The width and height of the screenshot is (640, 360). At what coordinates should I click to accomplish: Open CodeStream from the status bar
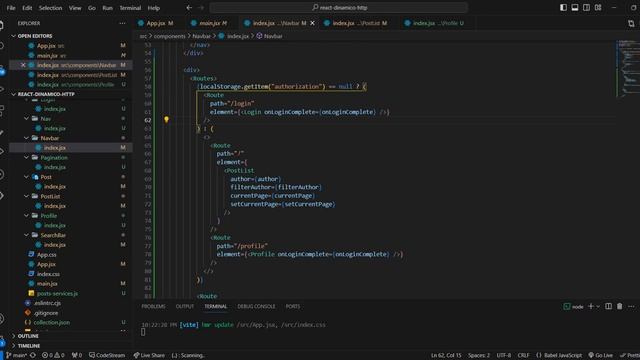coord(107,356)
